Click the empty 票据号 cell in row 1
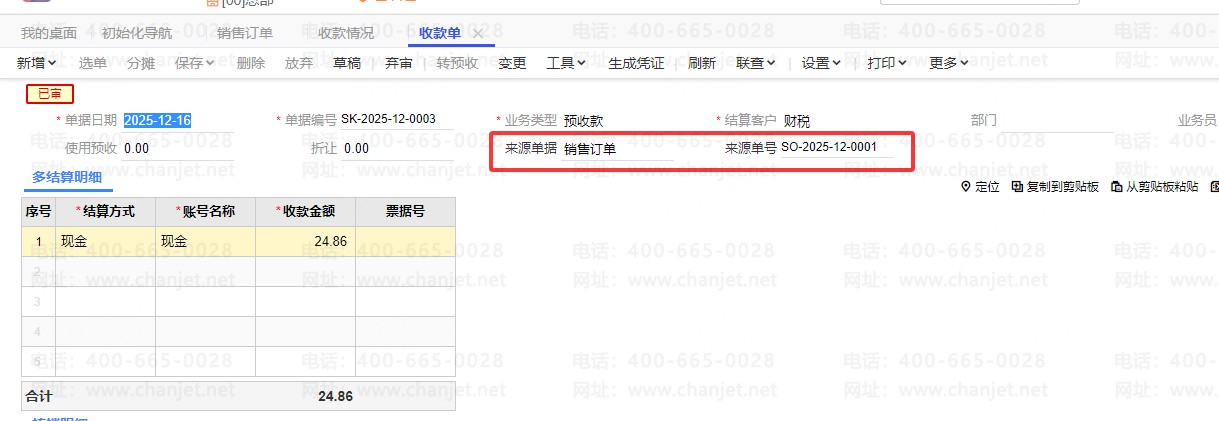The width and height of the screenshot is (1219, 421). 405,241
